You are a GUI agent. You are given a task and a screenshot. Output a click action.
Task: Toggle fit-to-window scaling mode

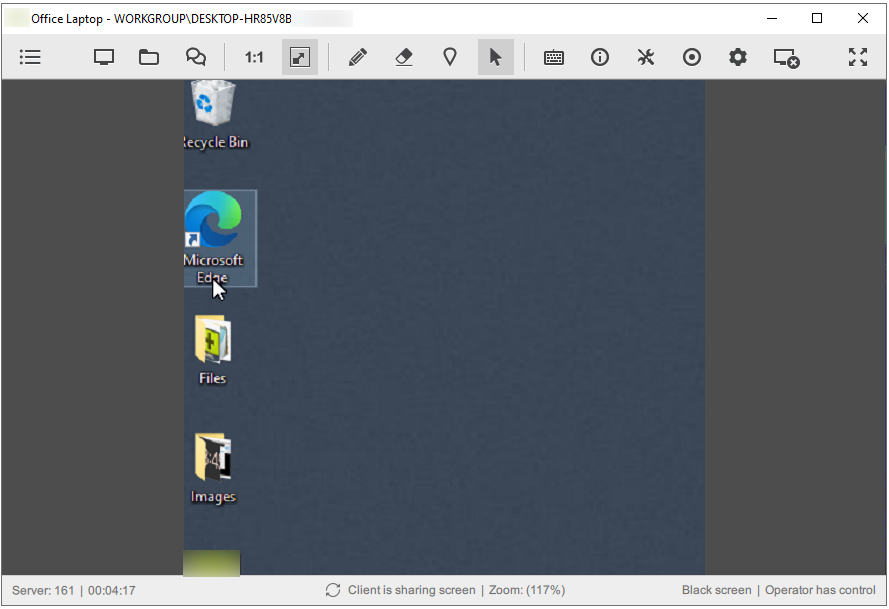tap(300, 57)
